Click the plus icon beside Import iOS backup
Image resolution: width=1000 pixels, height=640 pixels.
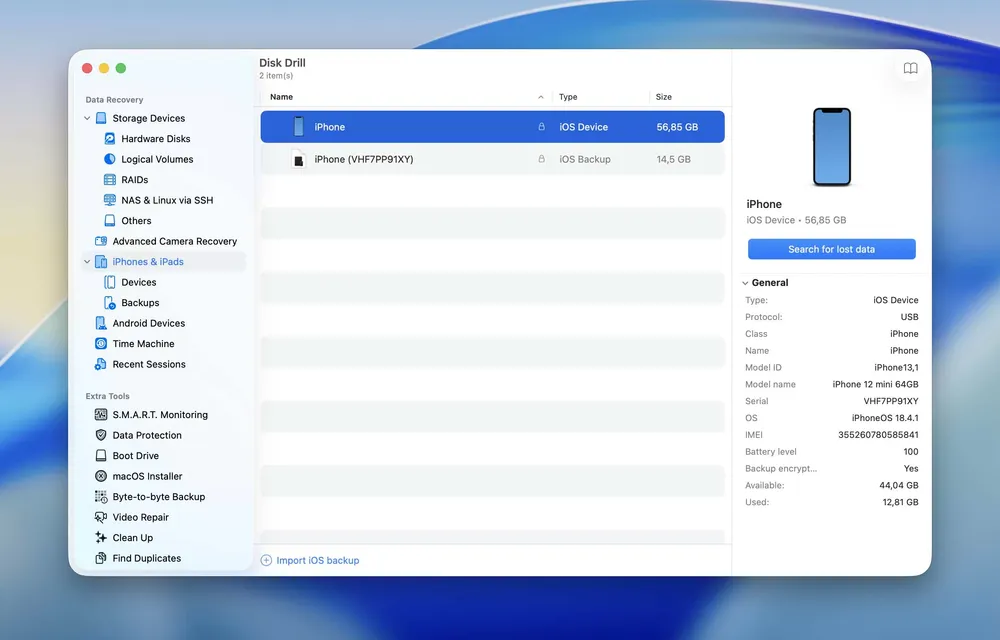click(x=267, y=560)
